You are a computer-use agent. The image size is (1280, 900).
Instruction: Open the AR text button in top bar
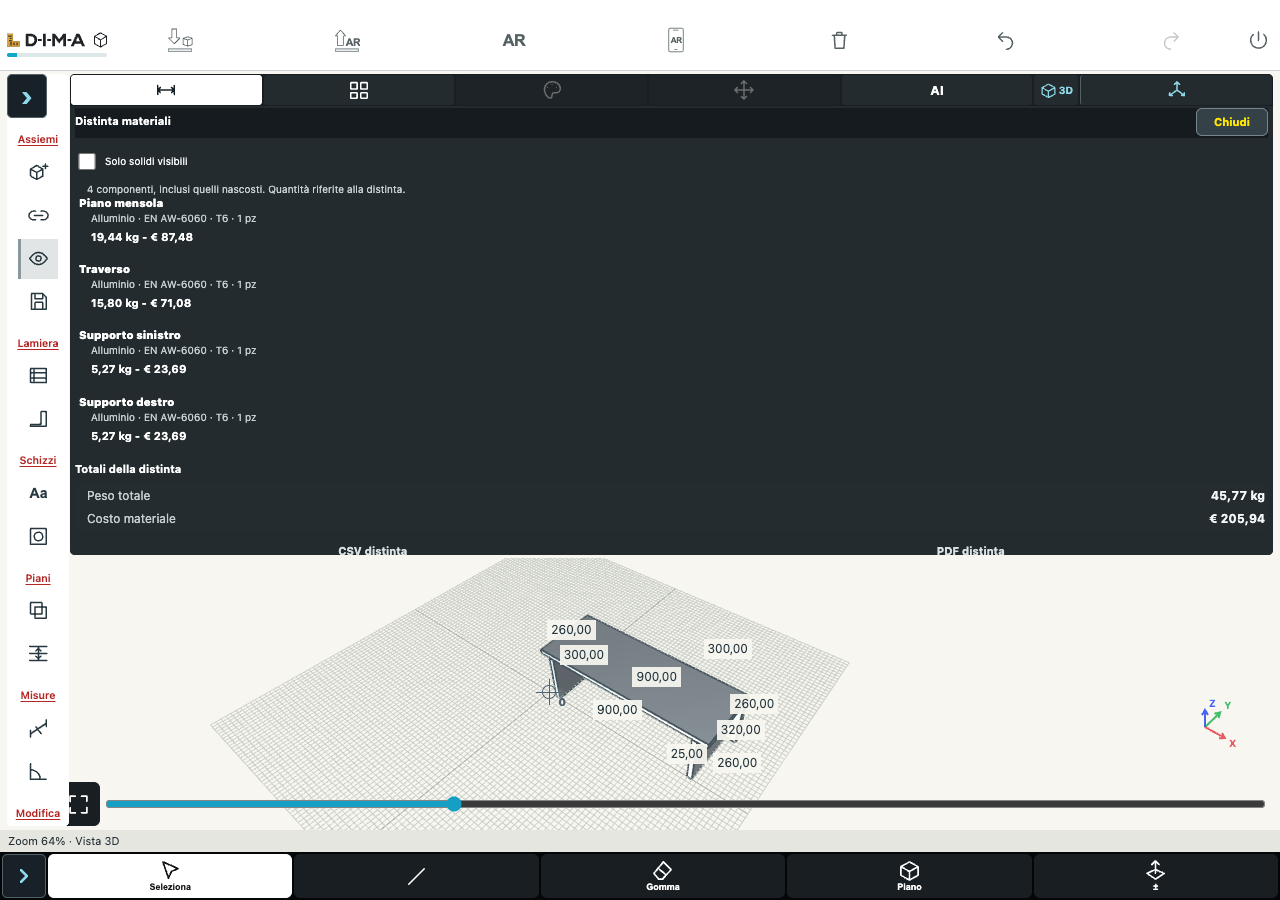point(514,40)
